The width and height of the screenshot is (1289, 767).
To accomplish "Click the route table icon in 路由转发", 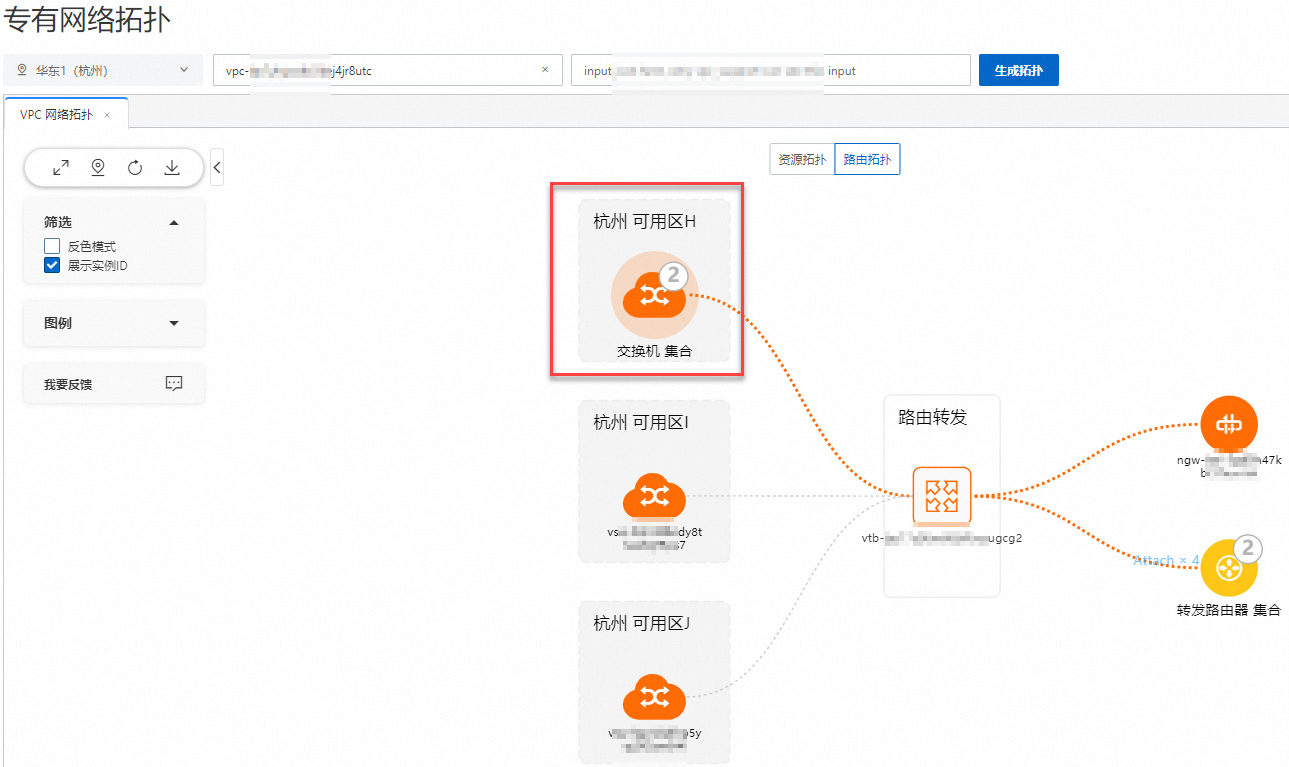I will point(942,495).
